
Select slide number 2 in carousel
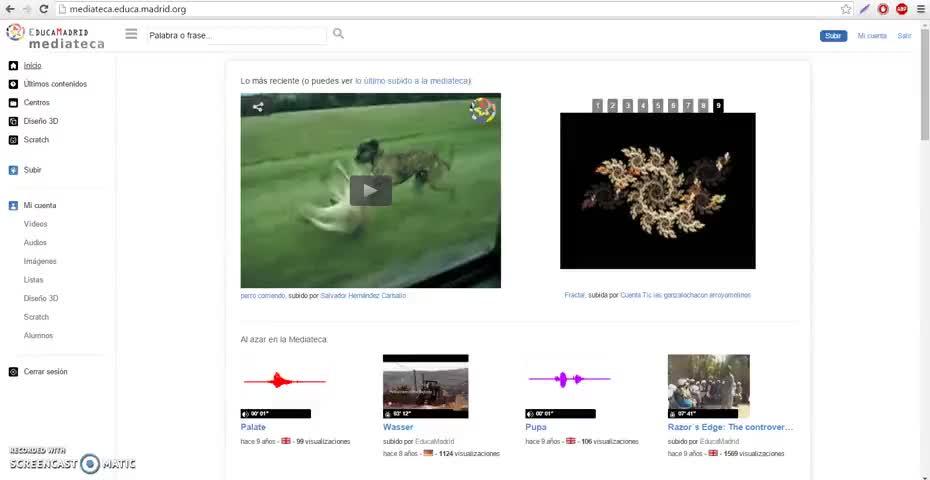(x=613, y=106)
